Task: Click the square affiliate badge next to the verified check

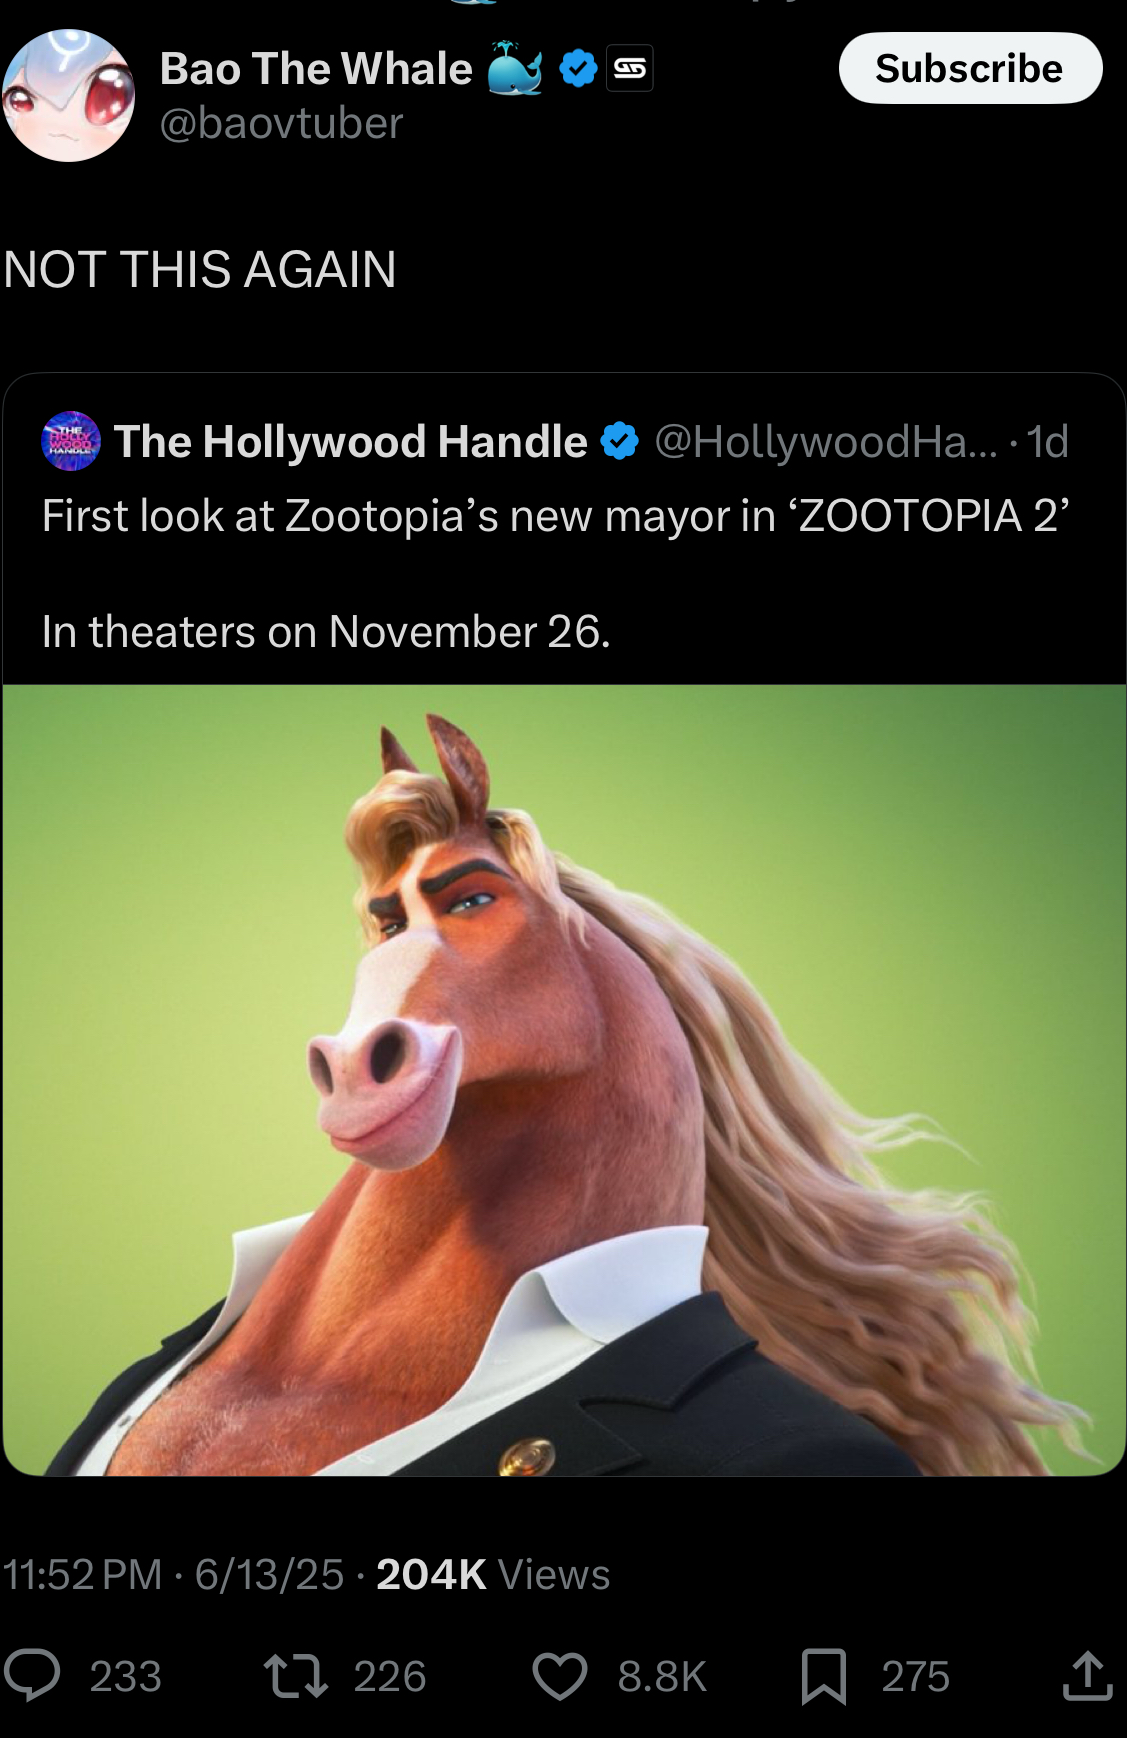Action: click(630, 69)
